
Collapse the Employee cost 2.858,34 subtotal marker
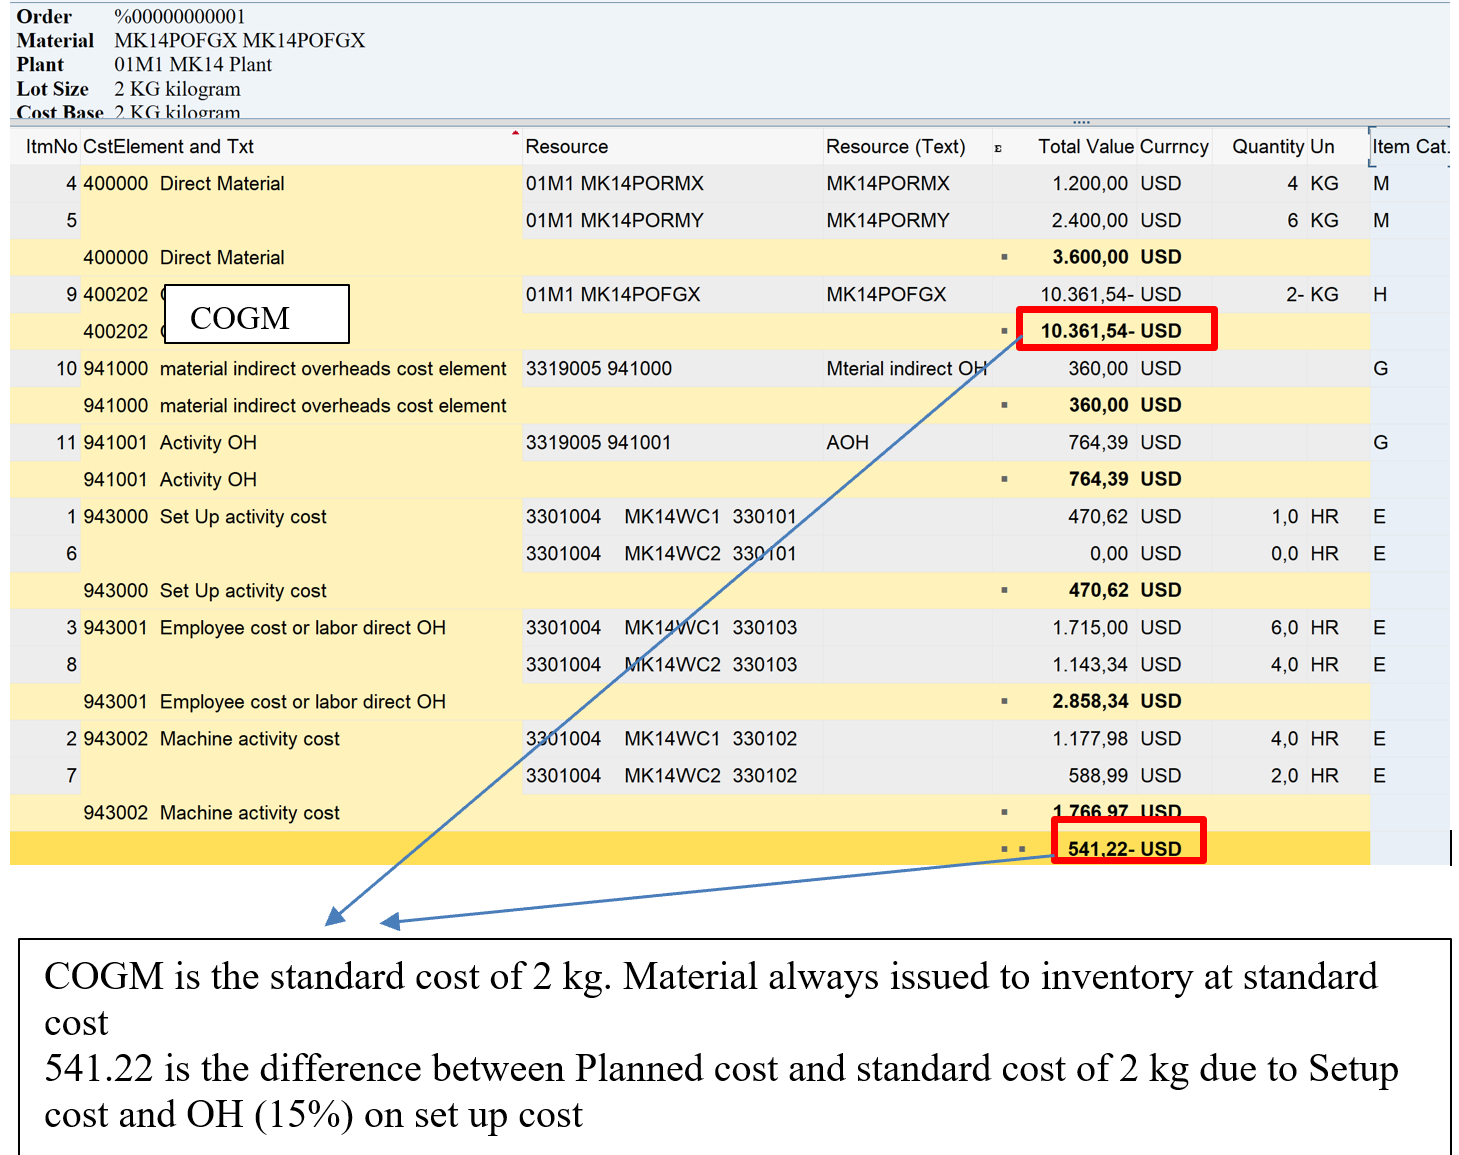pyautogui.click(x=1004, y=701)
